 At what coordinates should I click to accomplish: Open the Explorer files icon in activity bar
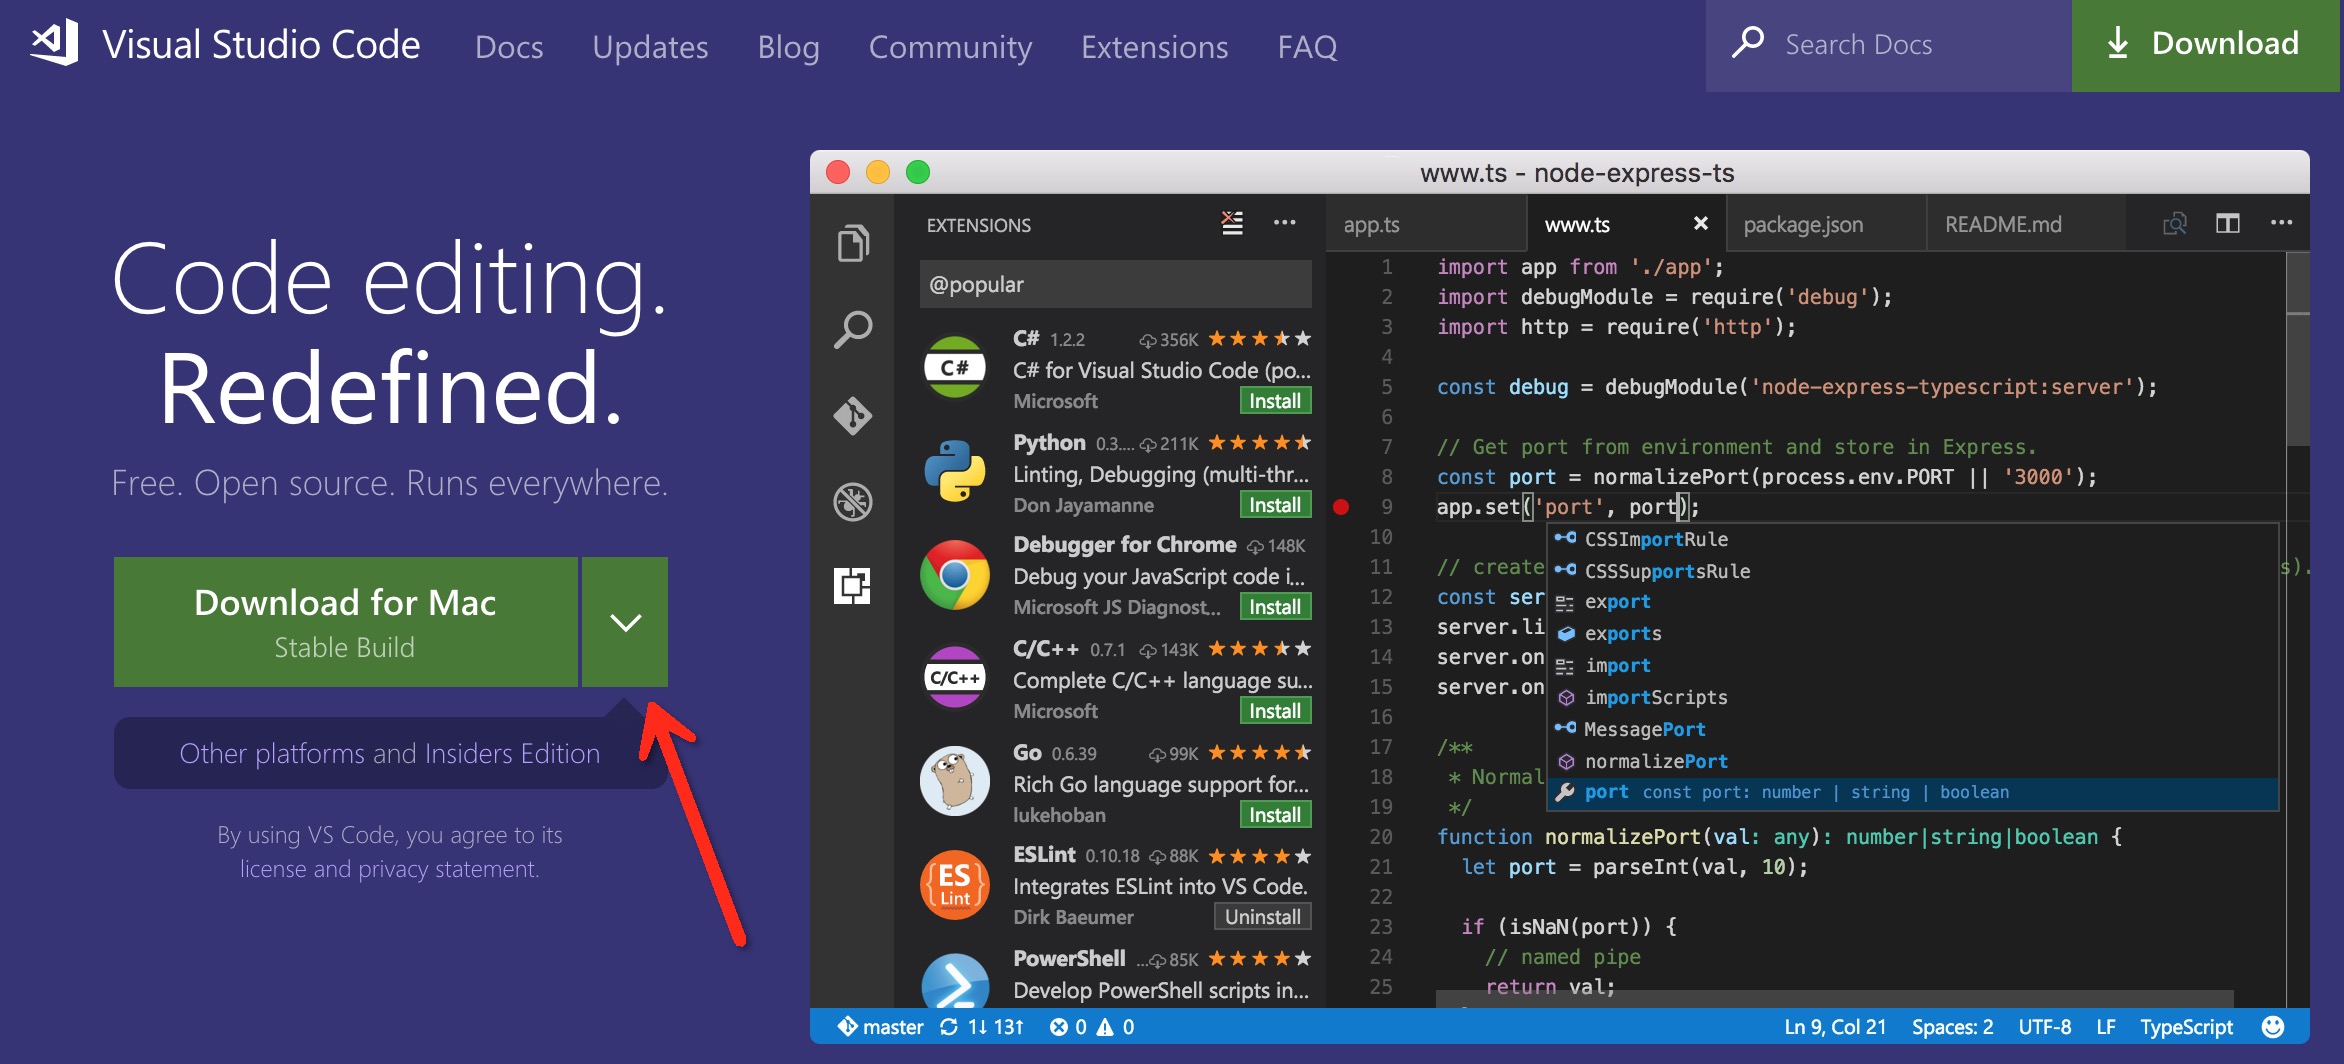(x=853, y=243)
